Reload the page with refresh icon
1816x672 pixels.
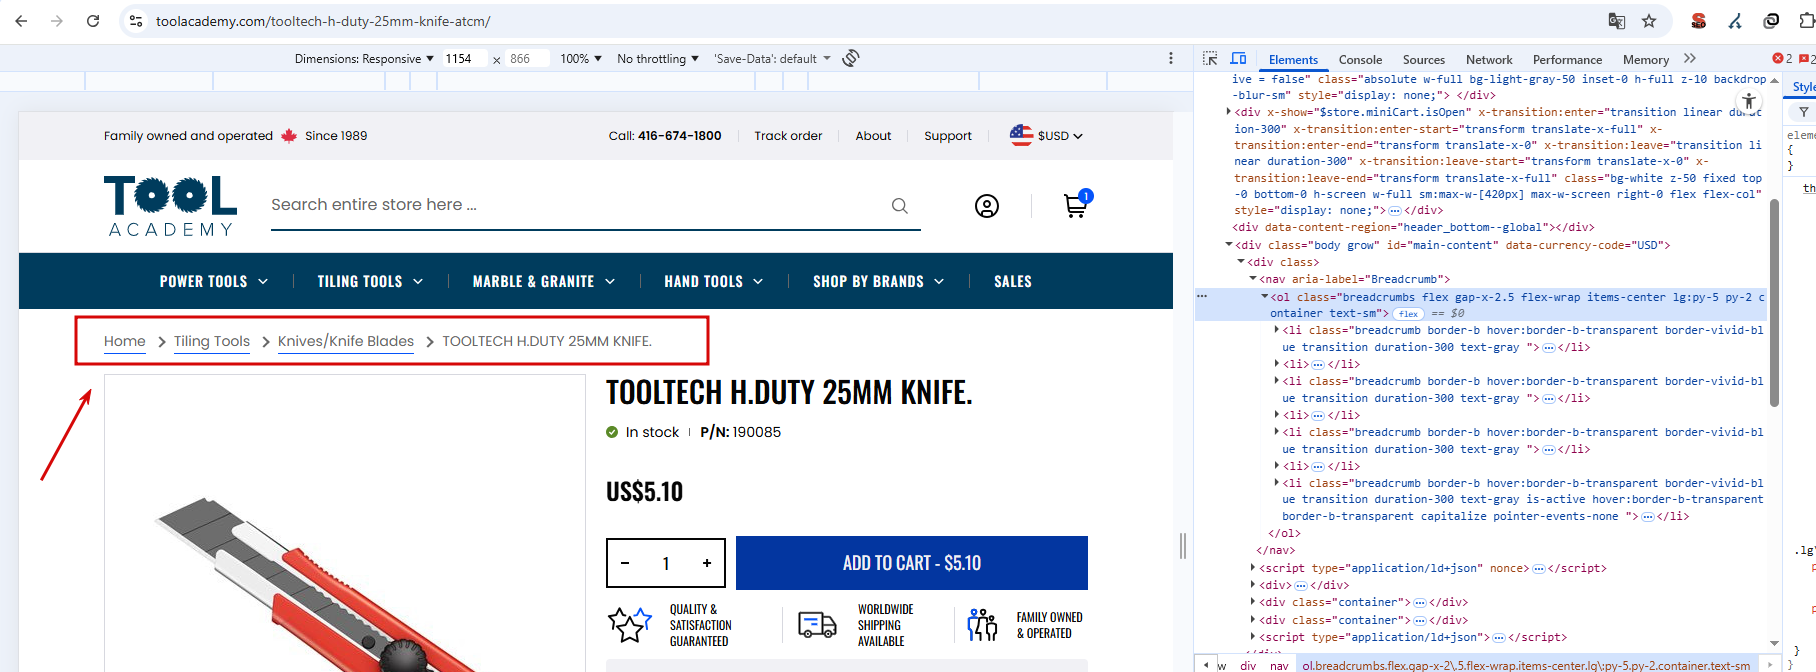[93, 21]
